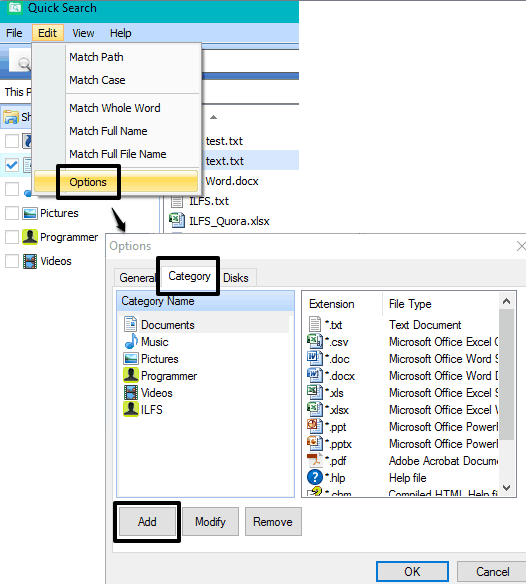
Task: Click the extension list scroll-up arrow
Action: point(507,301)
